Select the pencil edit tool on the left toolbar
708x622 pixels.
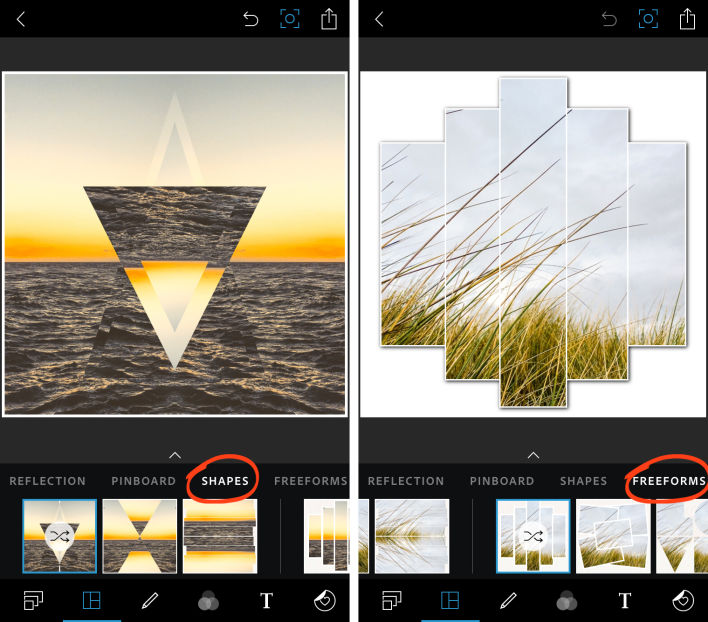tap(150, 601)
